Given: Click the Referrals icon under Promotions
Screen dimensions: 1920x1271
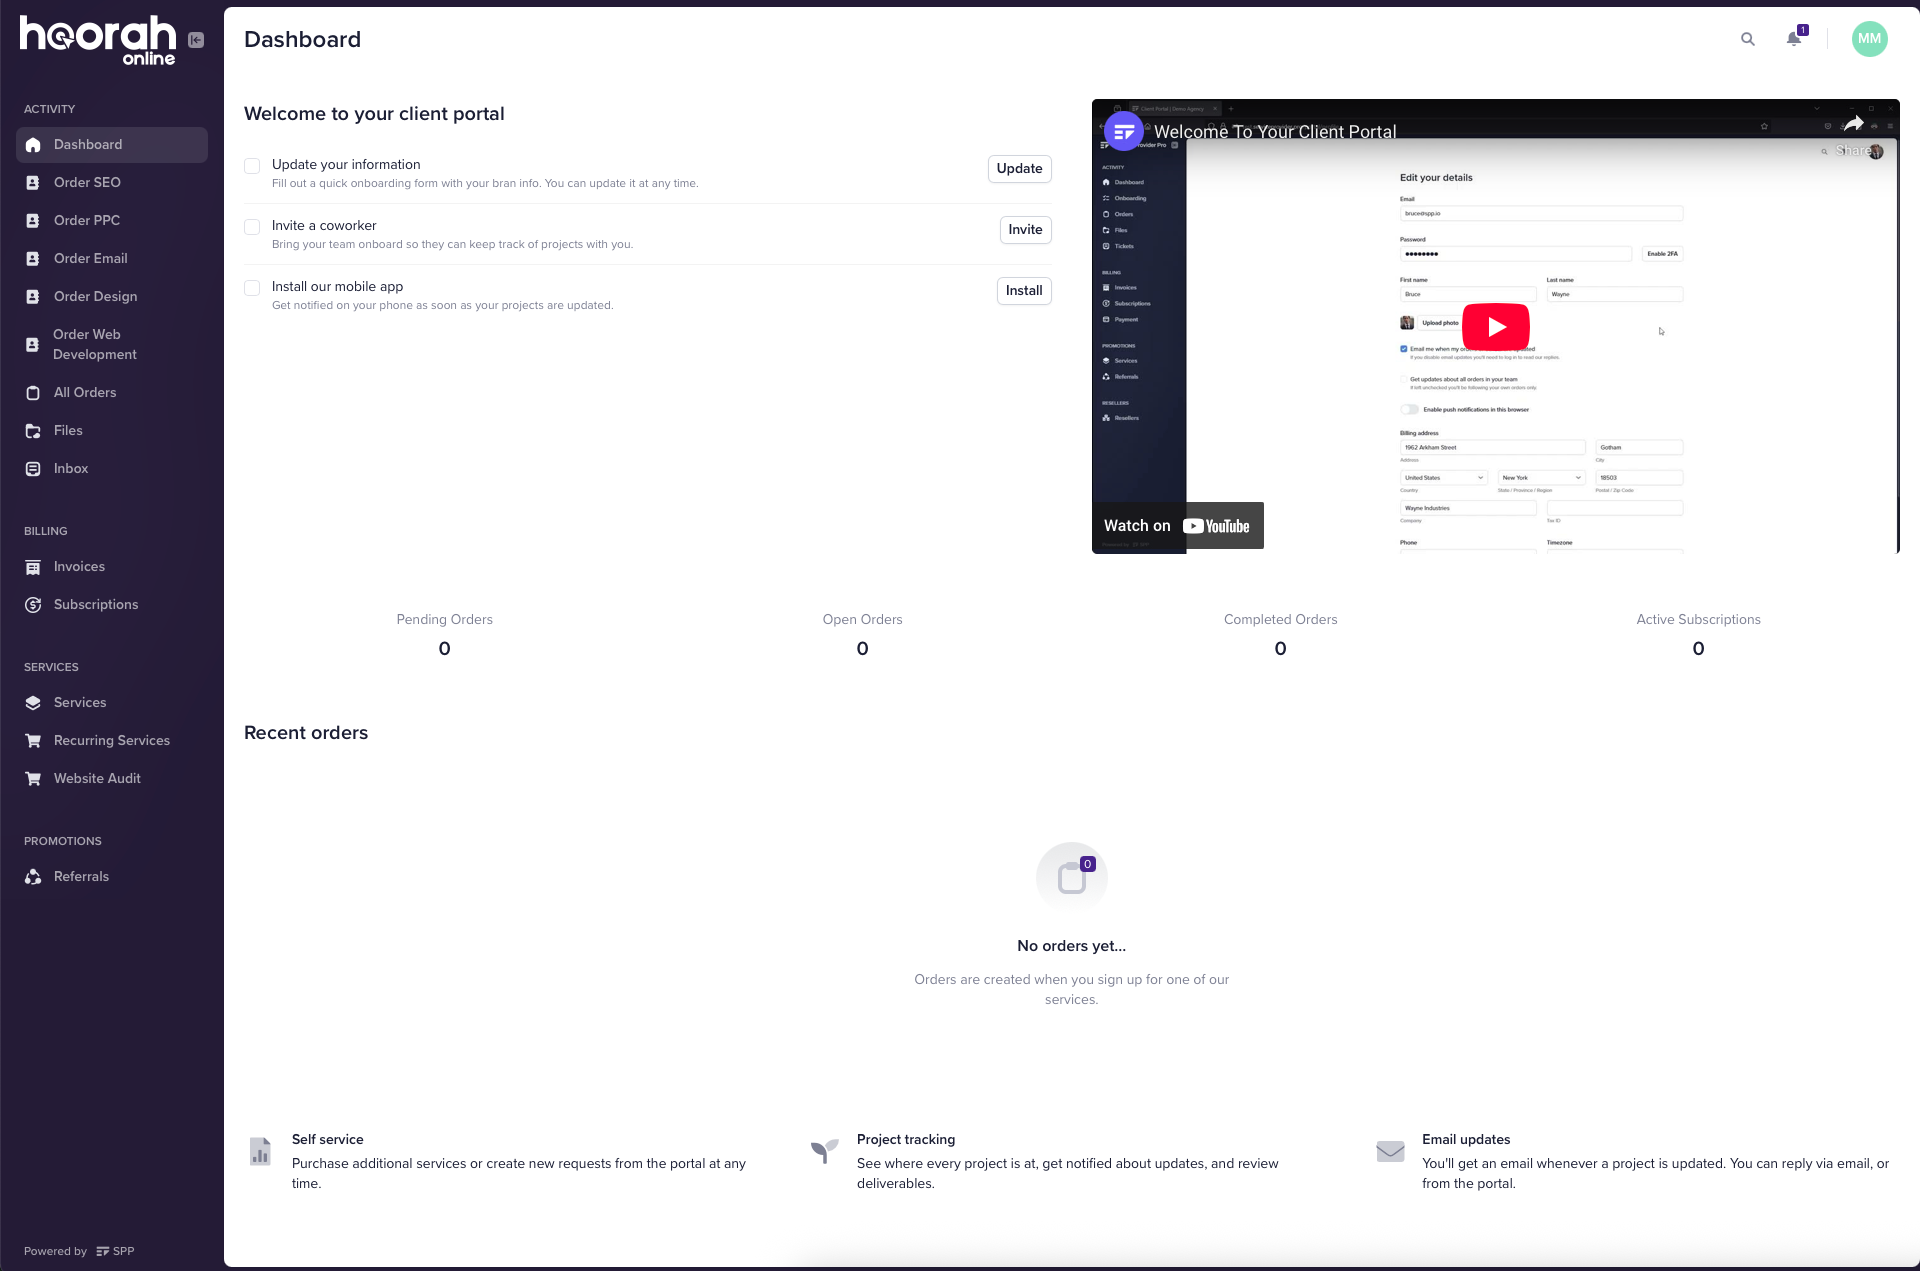Looking at the screenshot, I should pyautogui.click(x=33, y=876).
